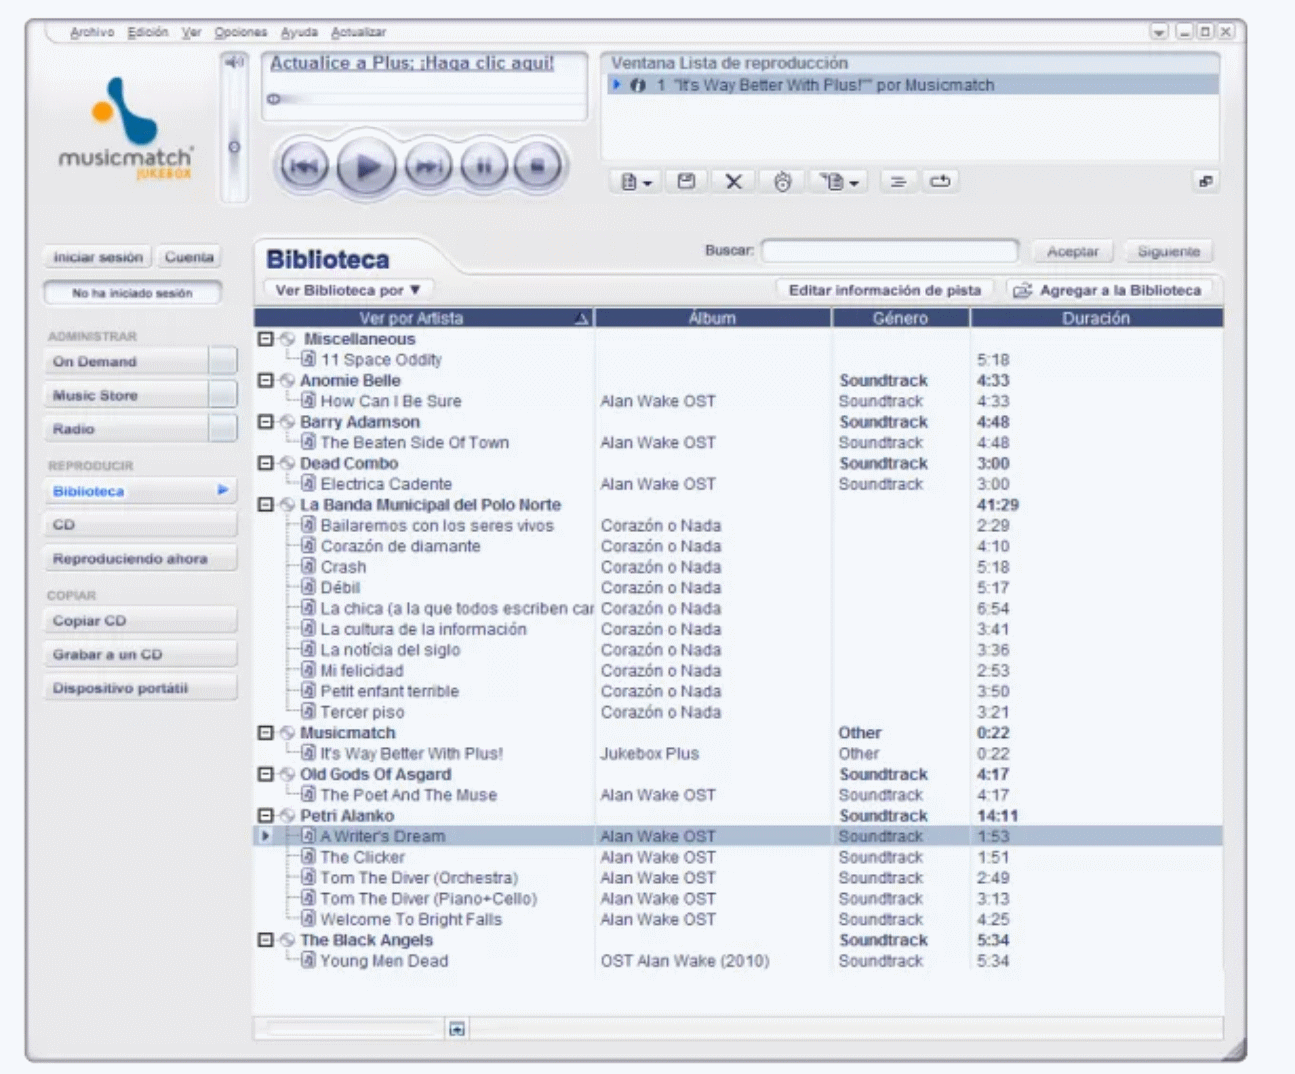Click Agregar a la Biblioteca

[1108, 290]
